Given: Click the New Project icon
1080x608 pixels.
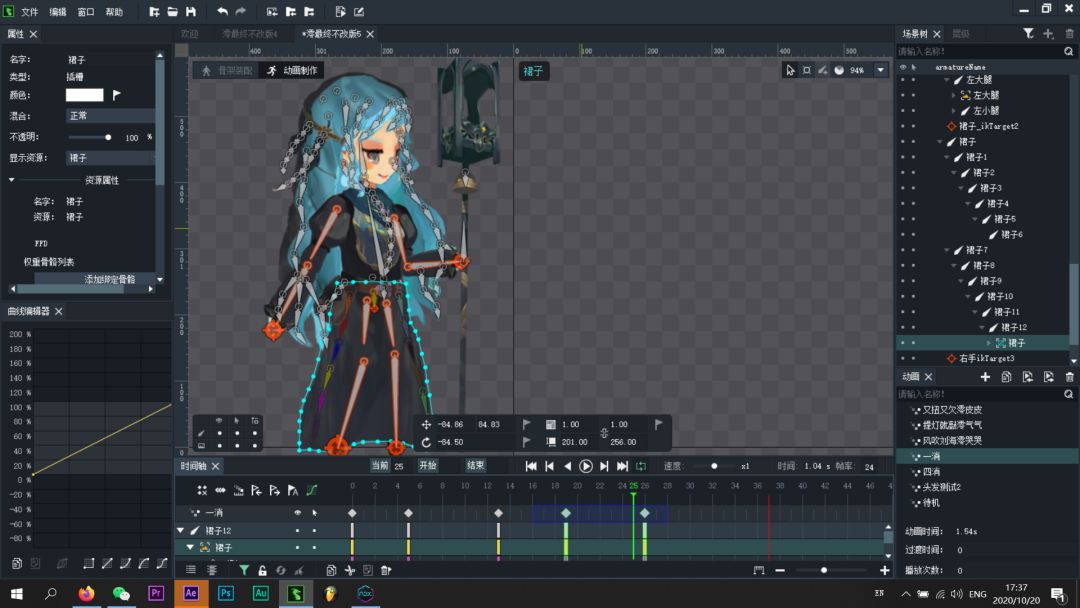Looking at the screenshot, I should pyautogui.click(x=154, y=12).
